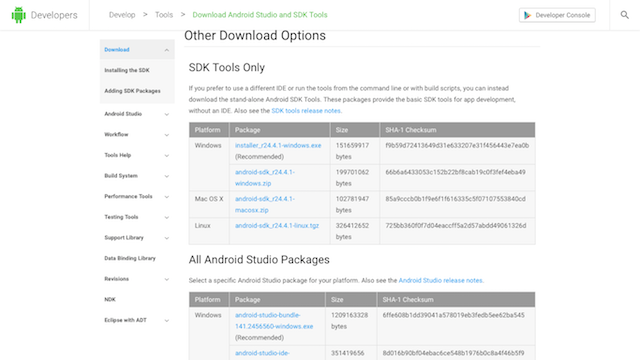This screenshot has height=360, width=640.
Task: Go to Develop breadcrumb
Action: click(x=122, y=15)
